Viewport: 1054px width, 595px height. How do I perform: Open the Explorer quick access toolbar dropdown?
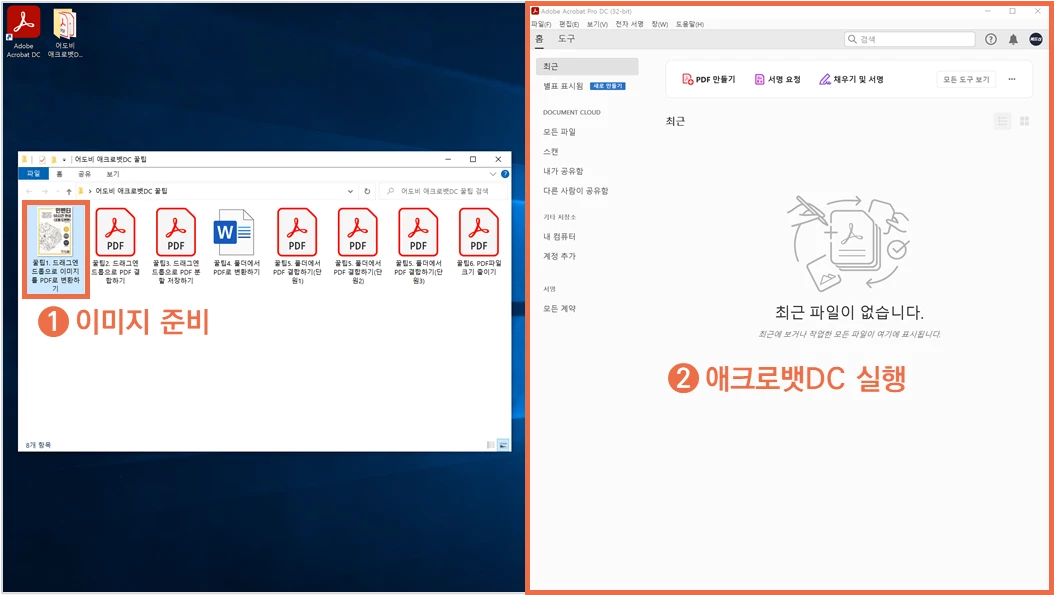(64, 160)
